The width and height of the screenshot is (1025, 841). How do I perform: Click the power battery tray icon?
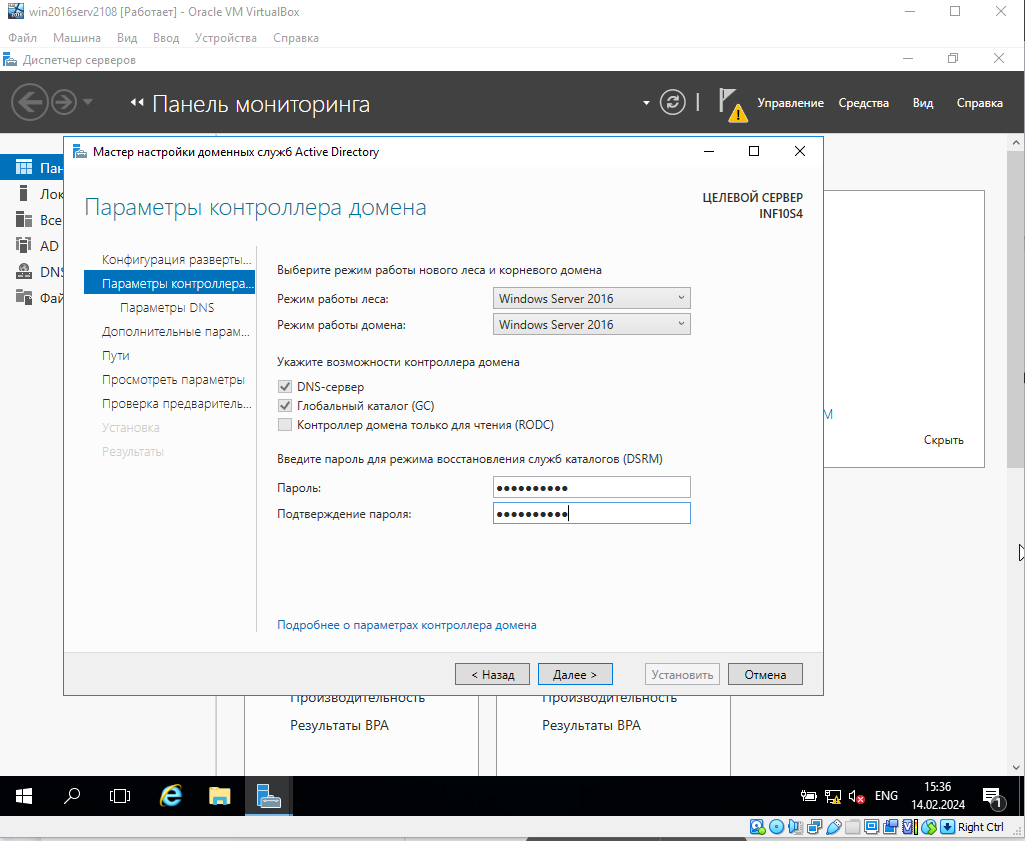pos(809,796)
